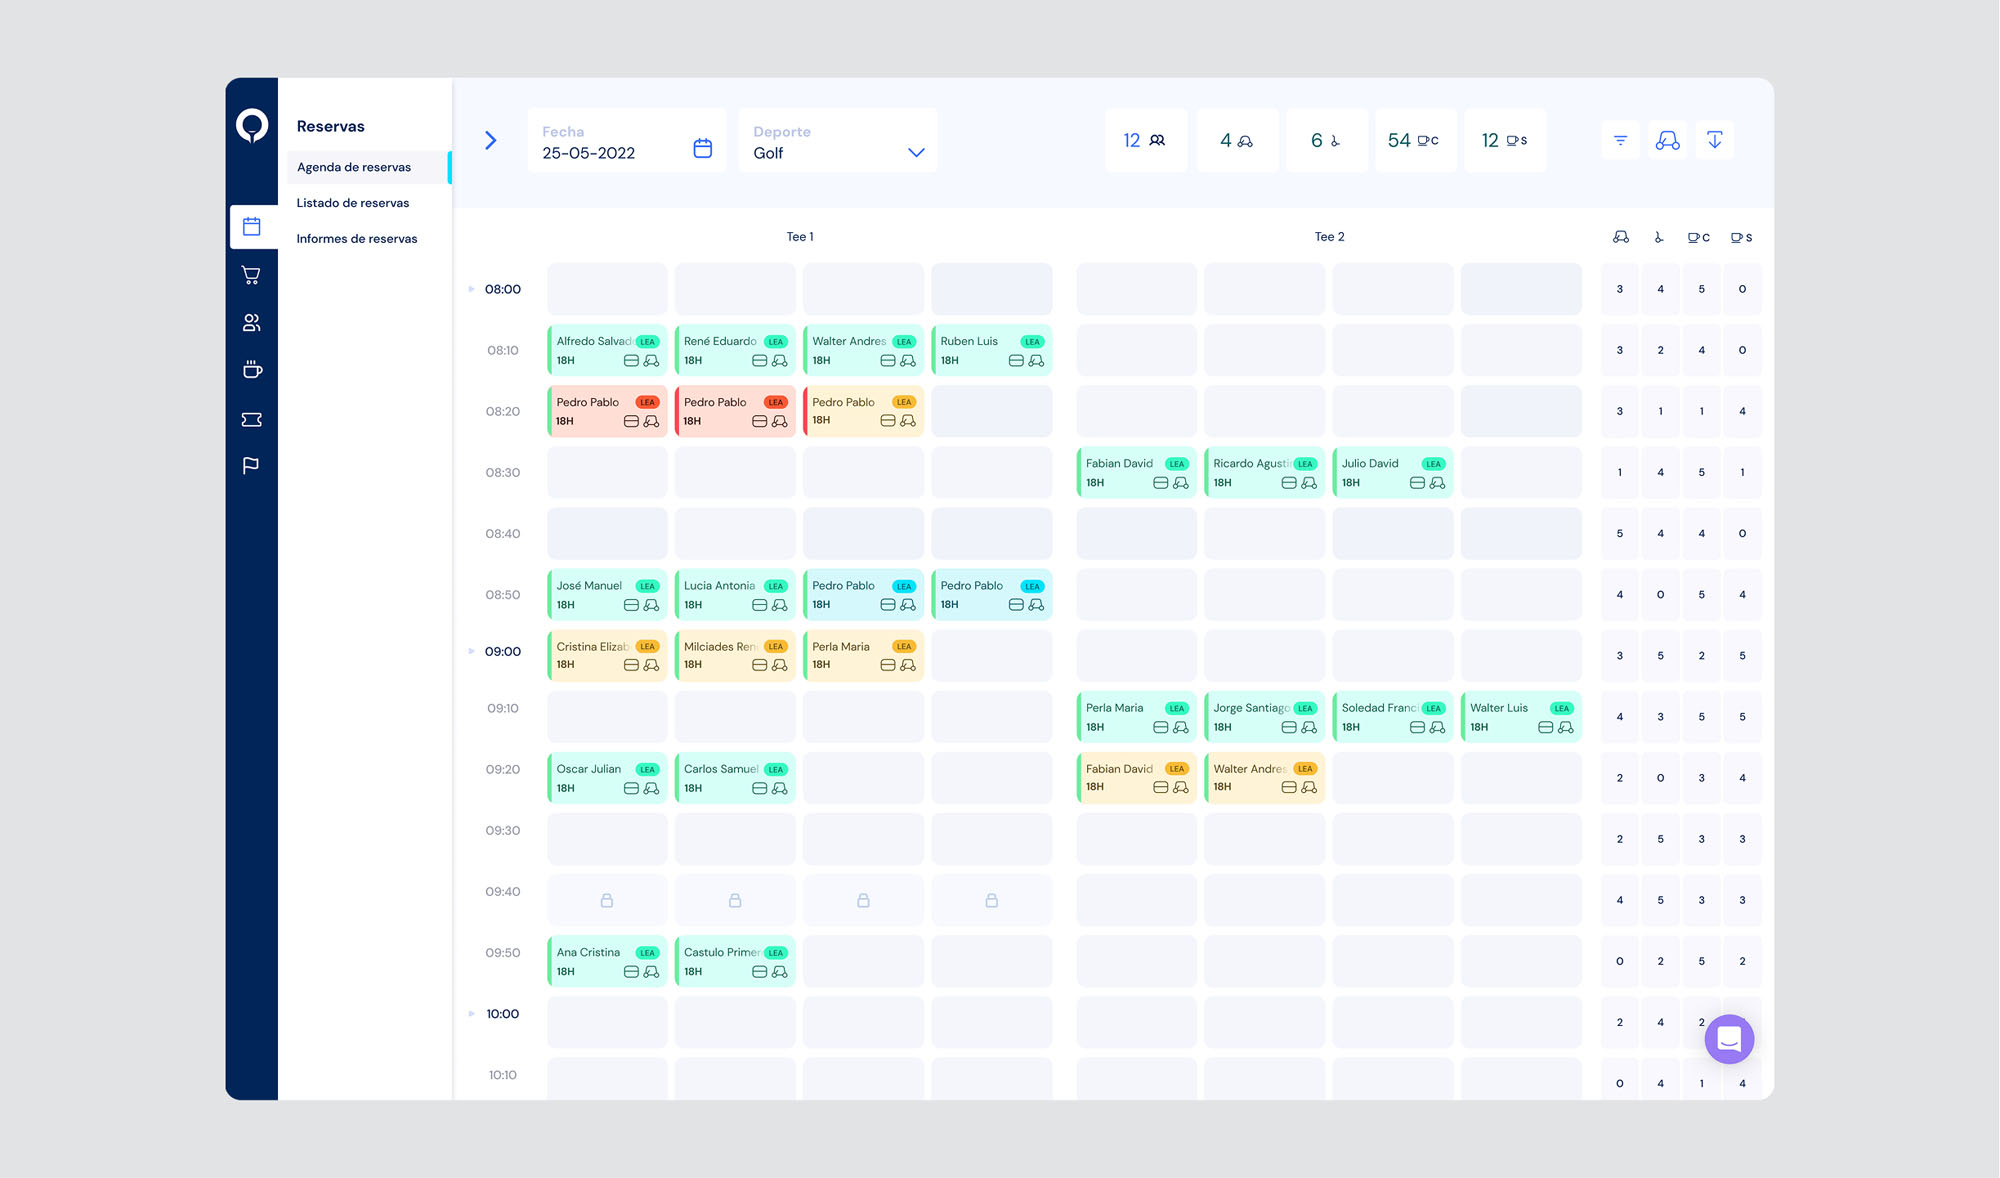Open the purple chat widget
Image resolution: width=2000 pixels, height=1178 pixels.
click(1729, 1040)
